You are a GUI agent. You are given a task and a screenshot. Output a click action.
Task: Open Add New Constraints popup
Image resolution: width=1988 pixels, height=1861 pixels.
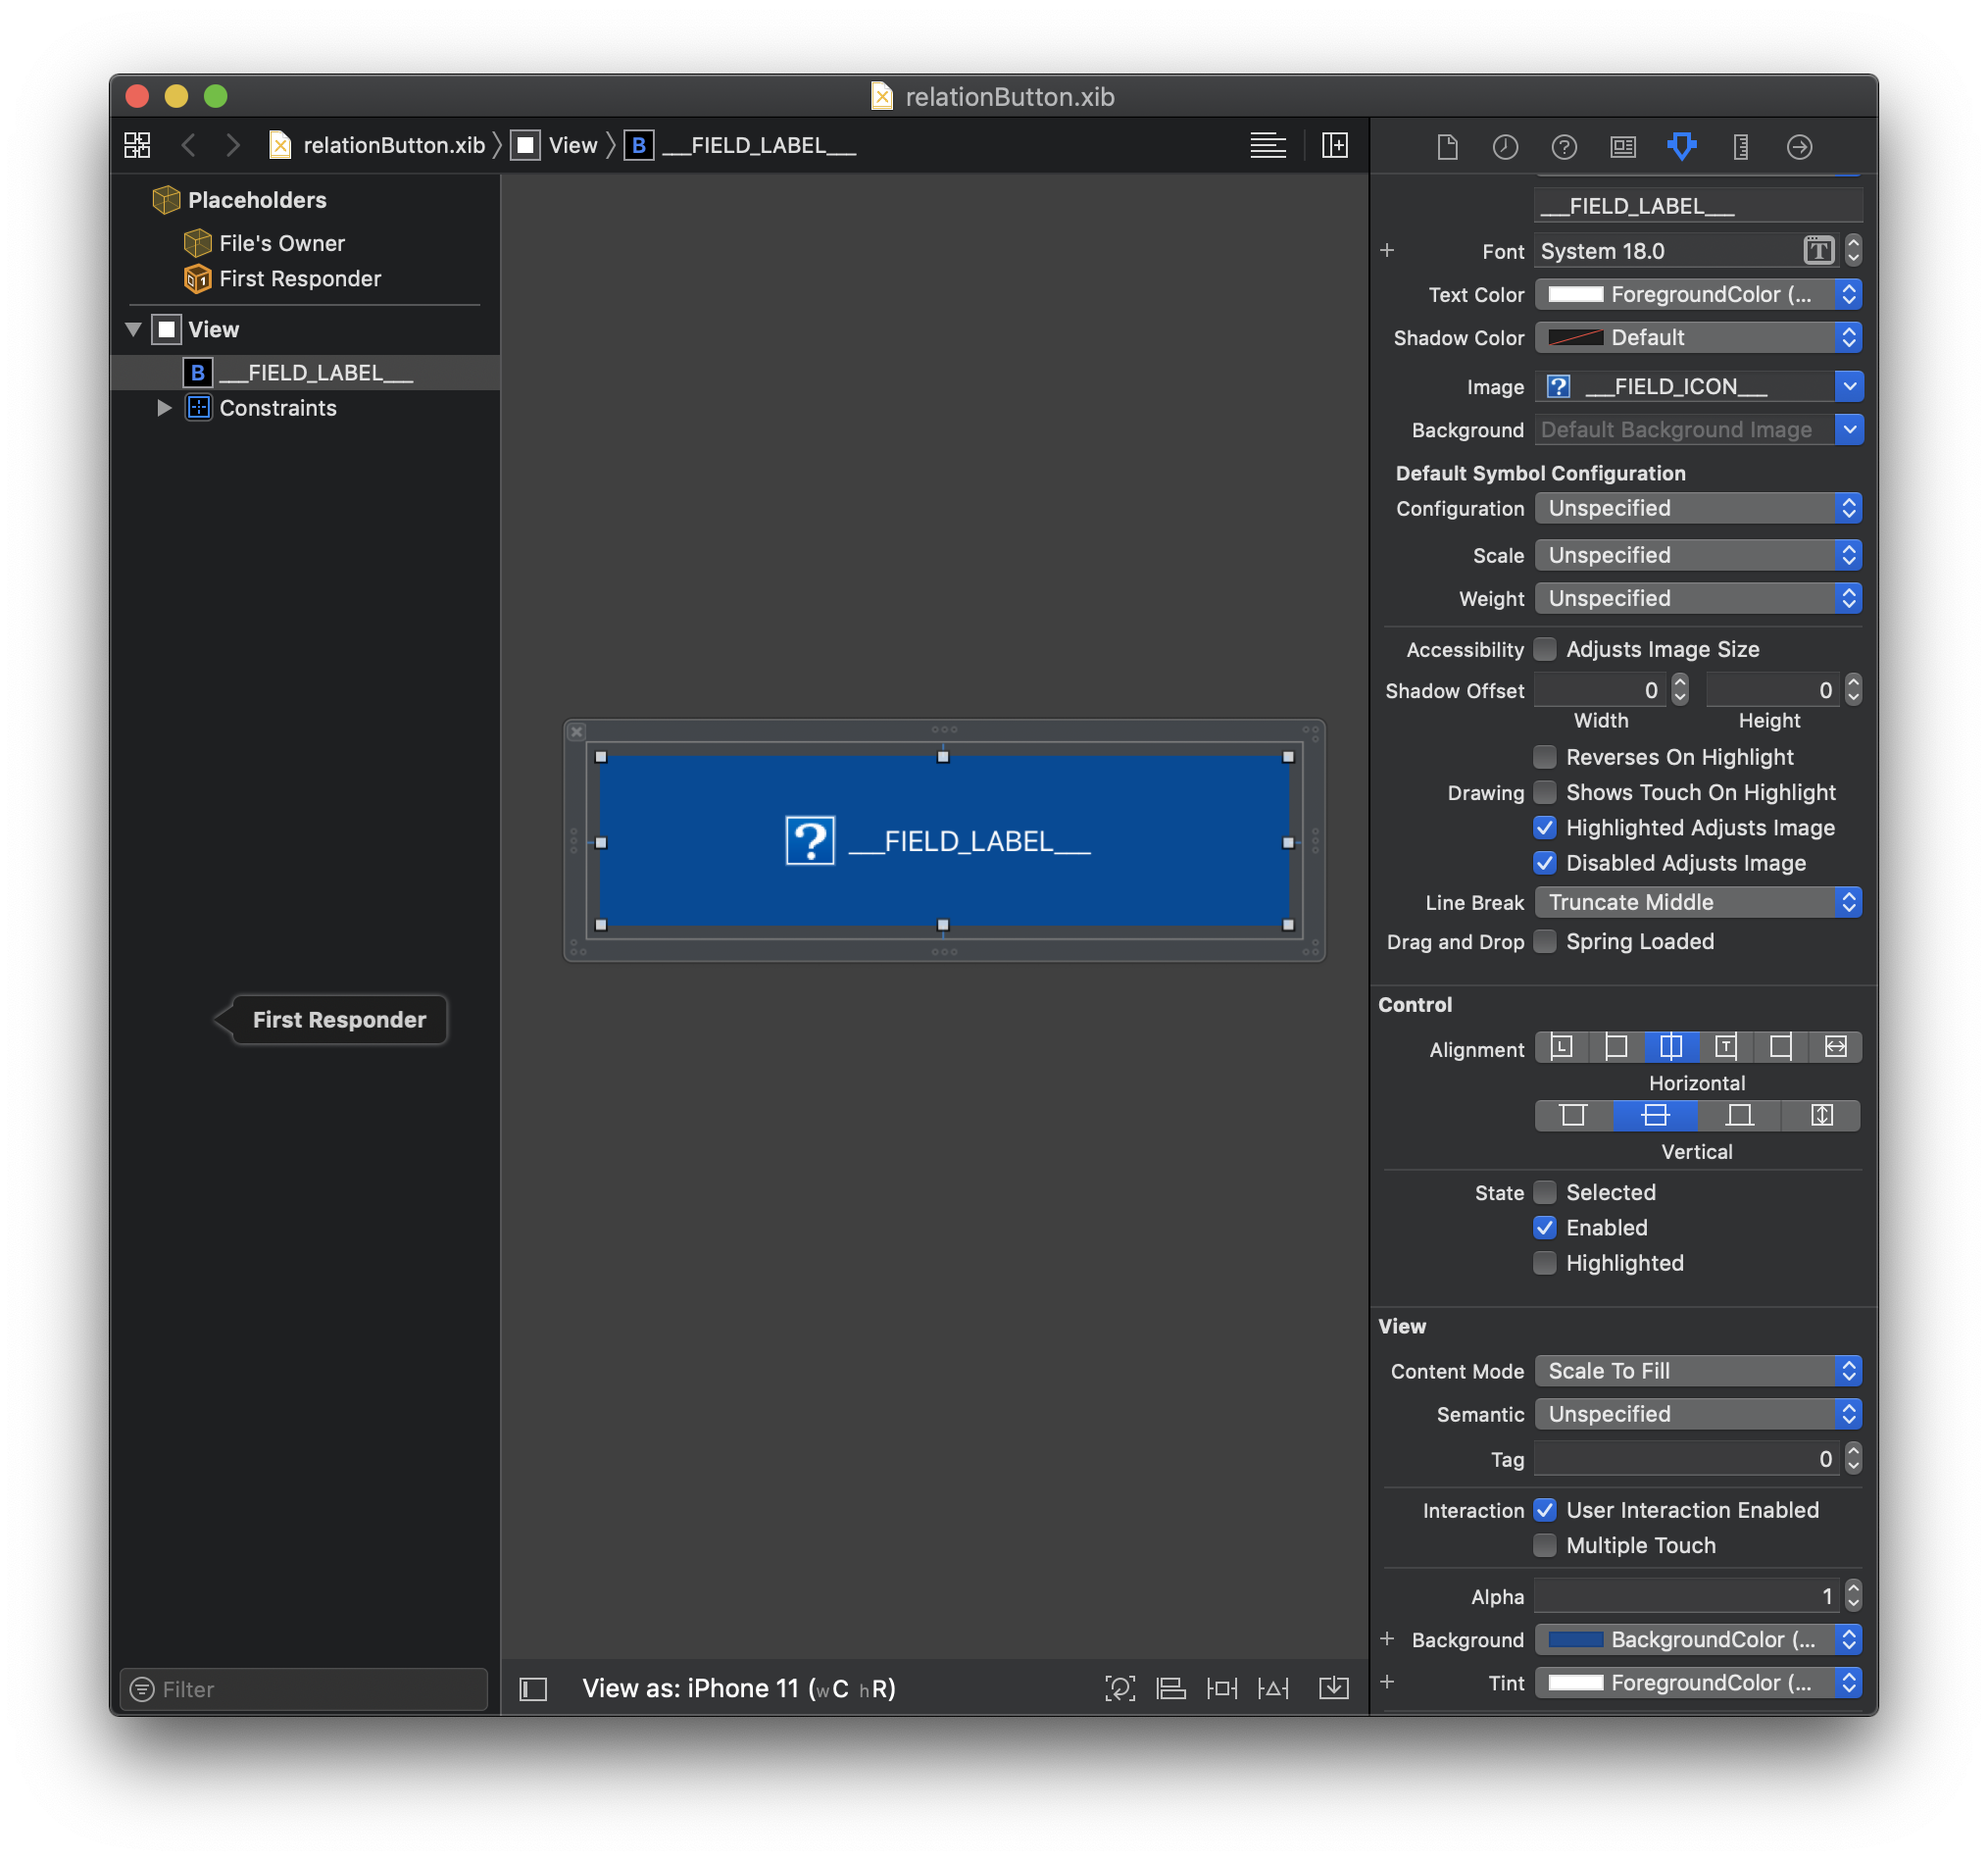coord(1222,1688)
